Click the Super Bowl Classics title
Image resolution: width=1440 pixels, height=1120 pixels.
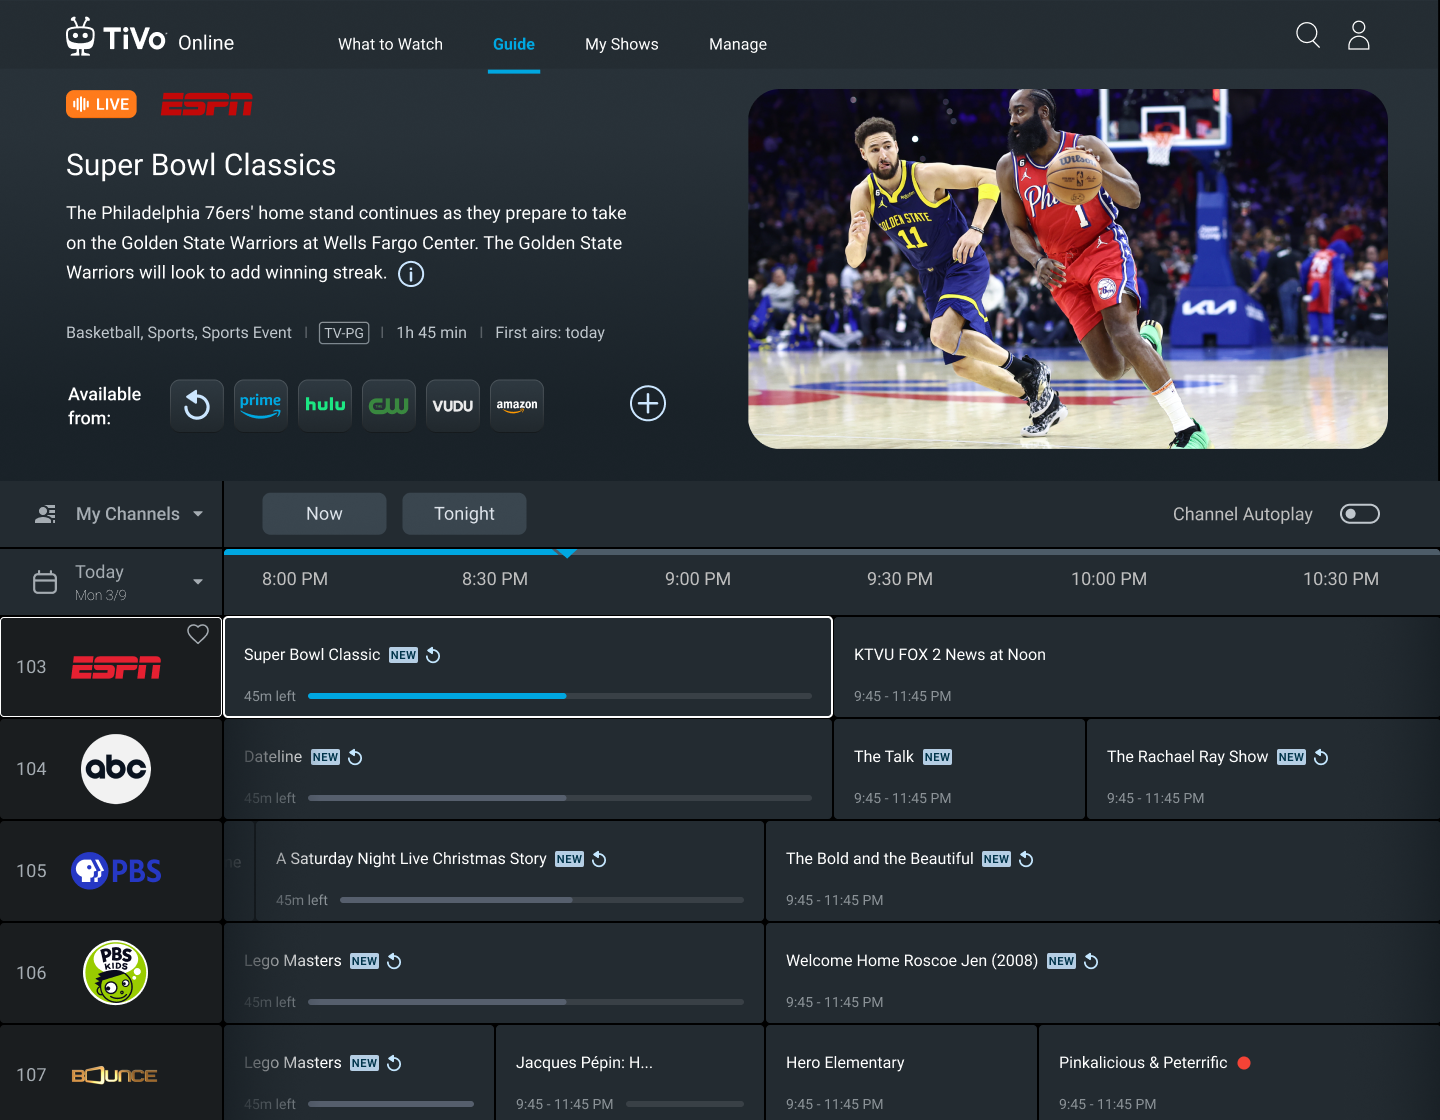pyautogui.click(x=201, y=165)
